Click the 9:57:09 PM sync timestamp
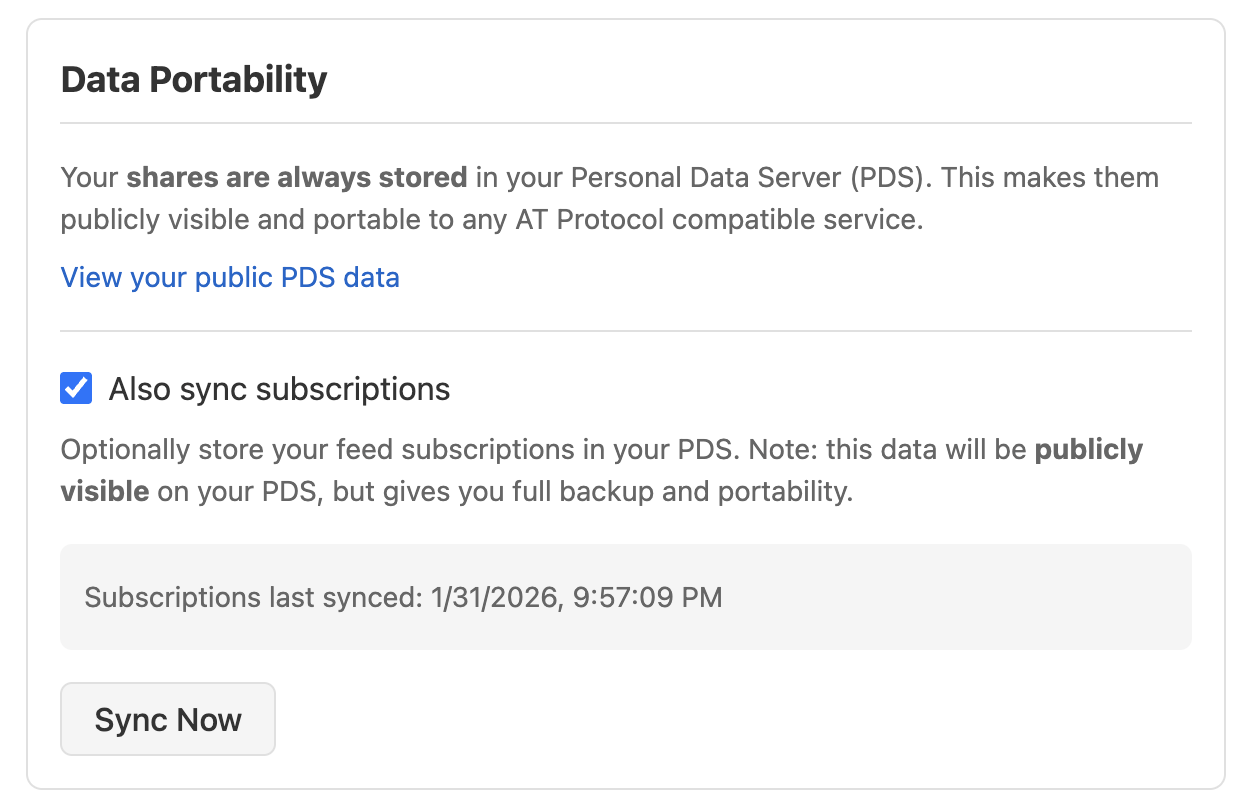The height and width of the screenshot is (810, 1256). 647,598
